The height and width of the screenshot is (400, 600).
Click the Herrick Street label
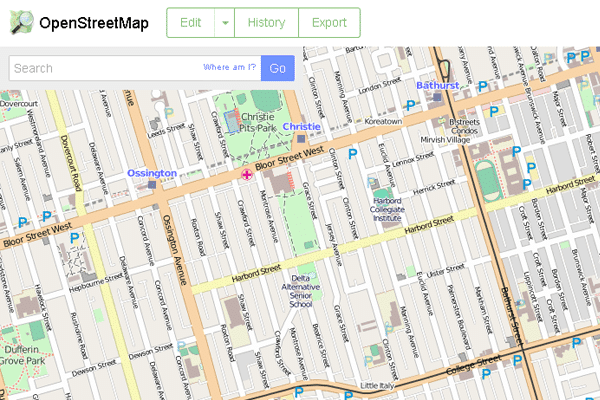434,187
